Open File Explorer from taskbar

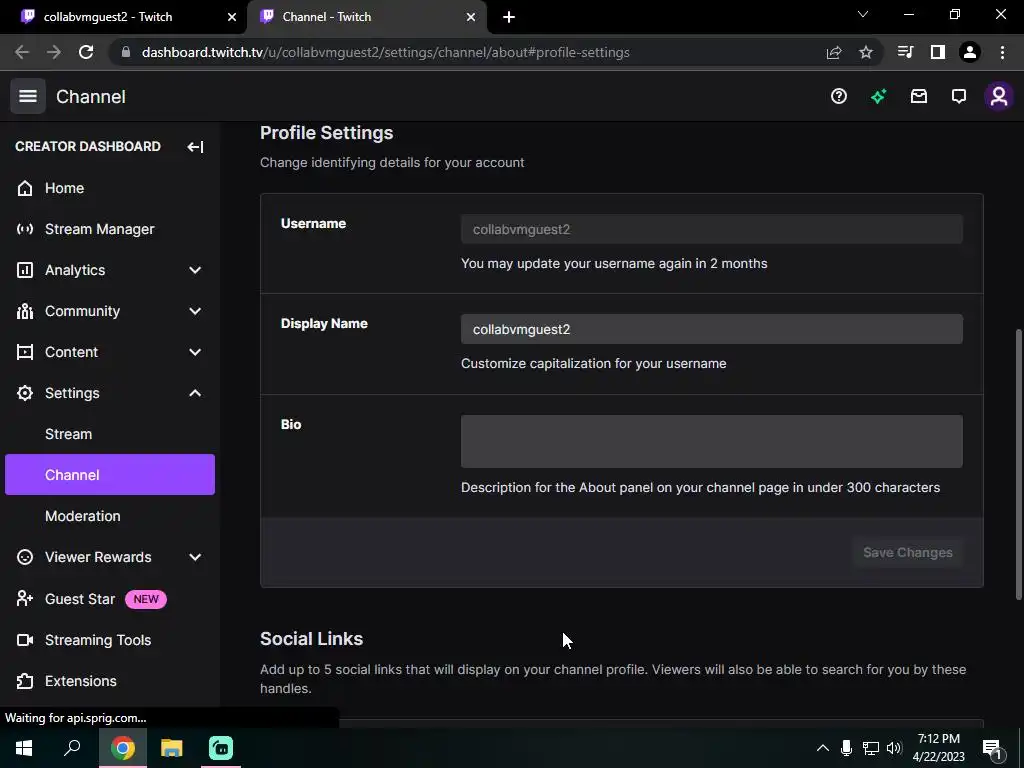tap(172, 748)
